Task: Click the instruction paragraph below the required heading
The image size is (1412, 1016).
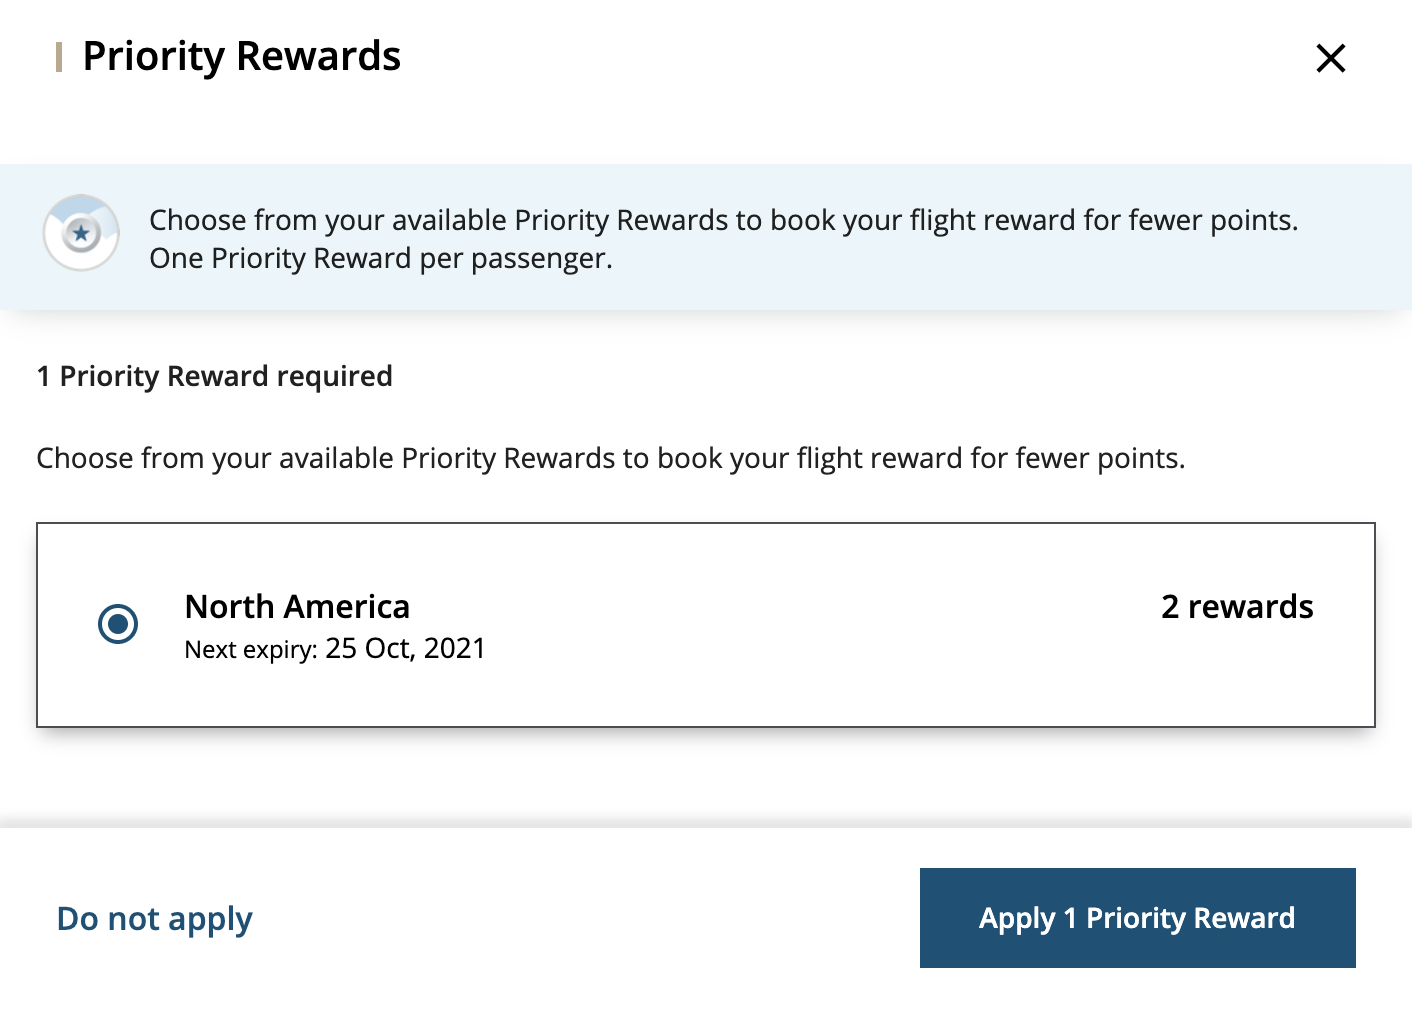Action: click(610, 458)
